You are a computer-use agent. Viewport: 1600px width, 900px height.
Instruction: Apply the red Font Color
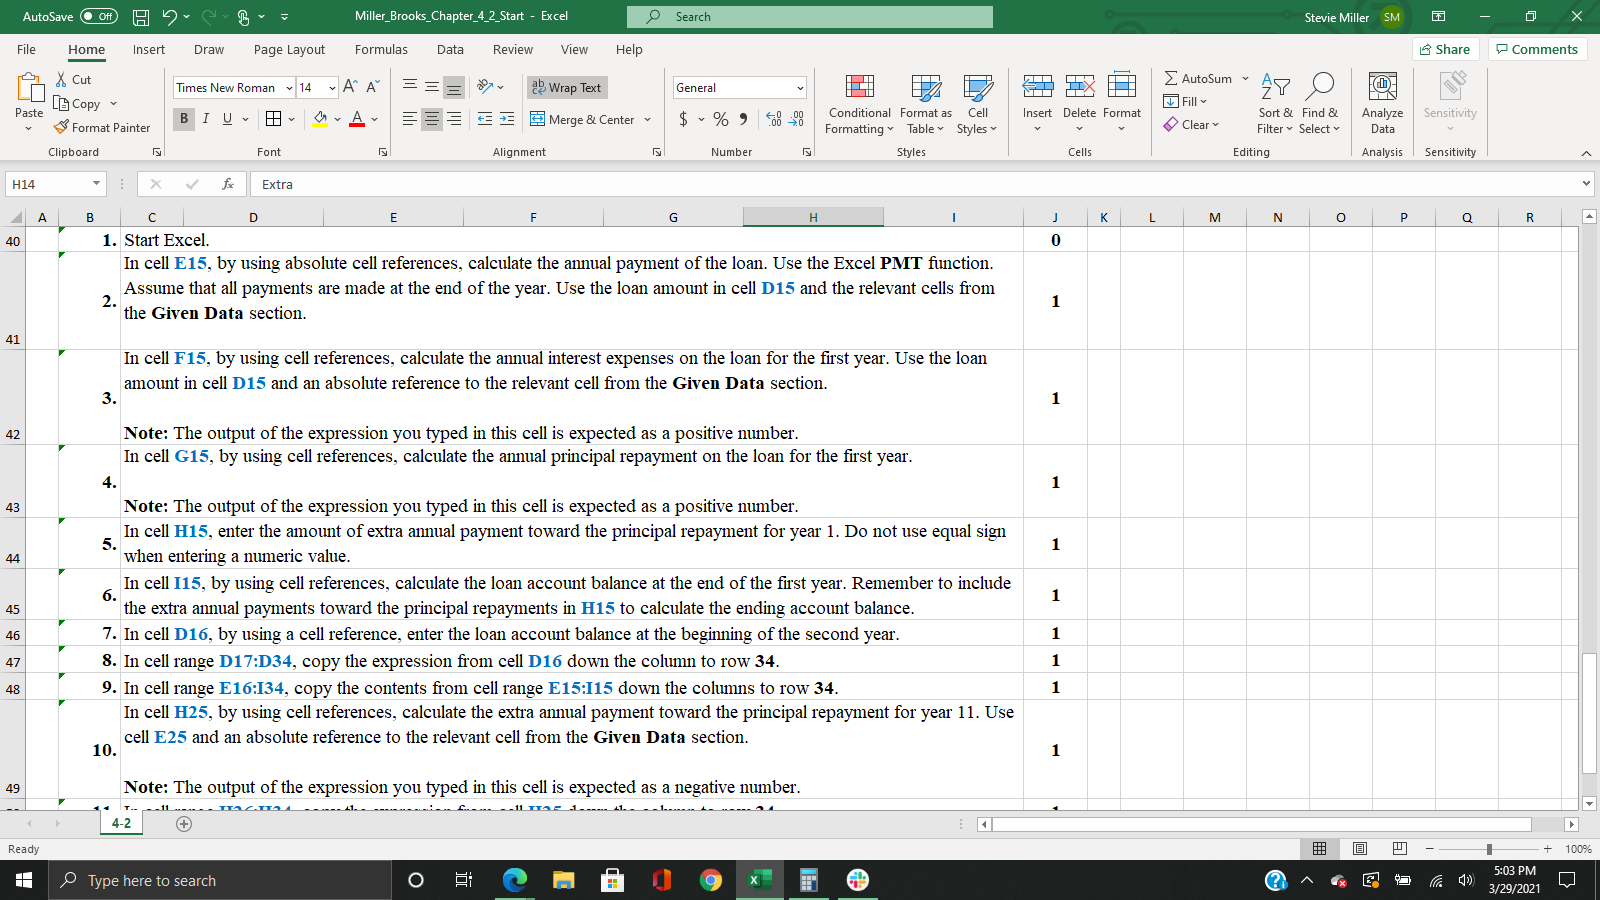357,119
